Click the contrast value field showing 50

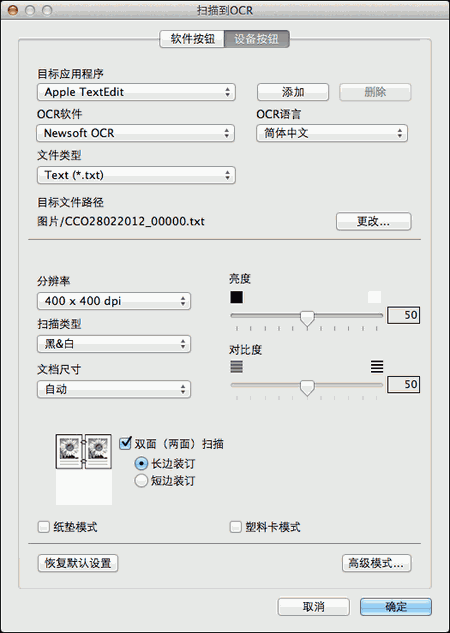[x=403, y=384]
